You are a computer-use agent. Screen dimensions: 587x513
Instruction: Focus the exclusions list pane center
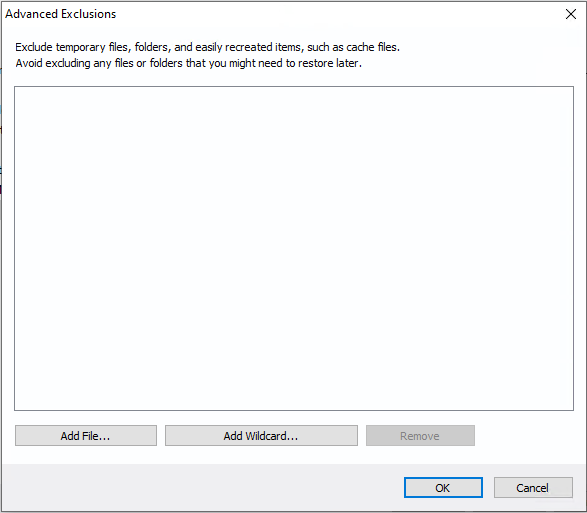point(294,248)
